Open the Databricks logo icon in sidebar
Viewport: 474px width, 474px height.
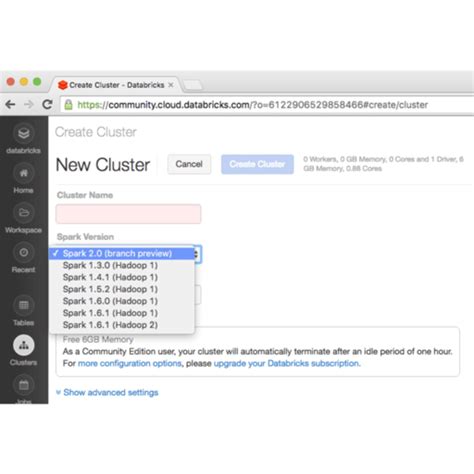coord(23,133)
